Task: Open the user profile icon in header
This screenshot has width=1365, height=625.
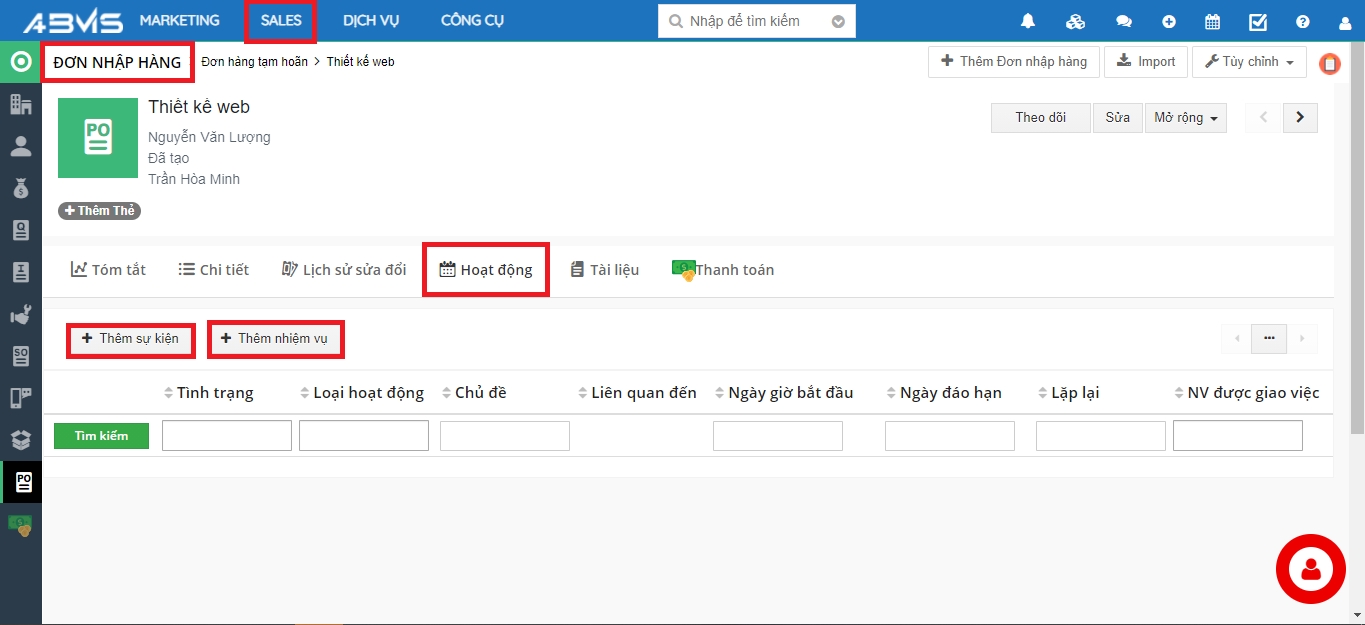Action: coord(1345,22)
